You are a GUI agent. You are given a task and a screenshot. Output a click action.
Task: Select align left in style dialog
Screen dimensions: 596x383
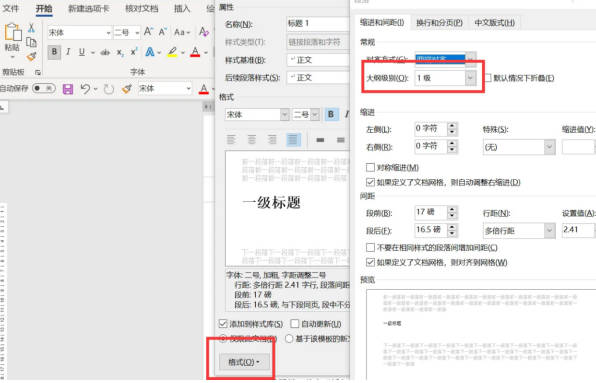pos(231,140)
